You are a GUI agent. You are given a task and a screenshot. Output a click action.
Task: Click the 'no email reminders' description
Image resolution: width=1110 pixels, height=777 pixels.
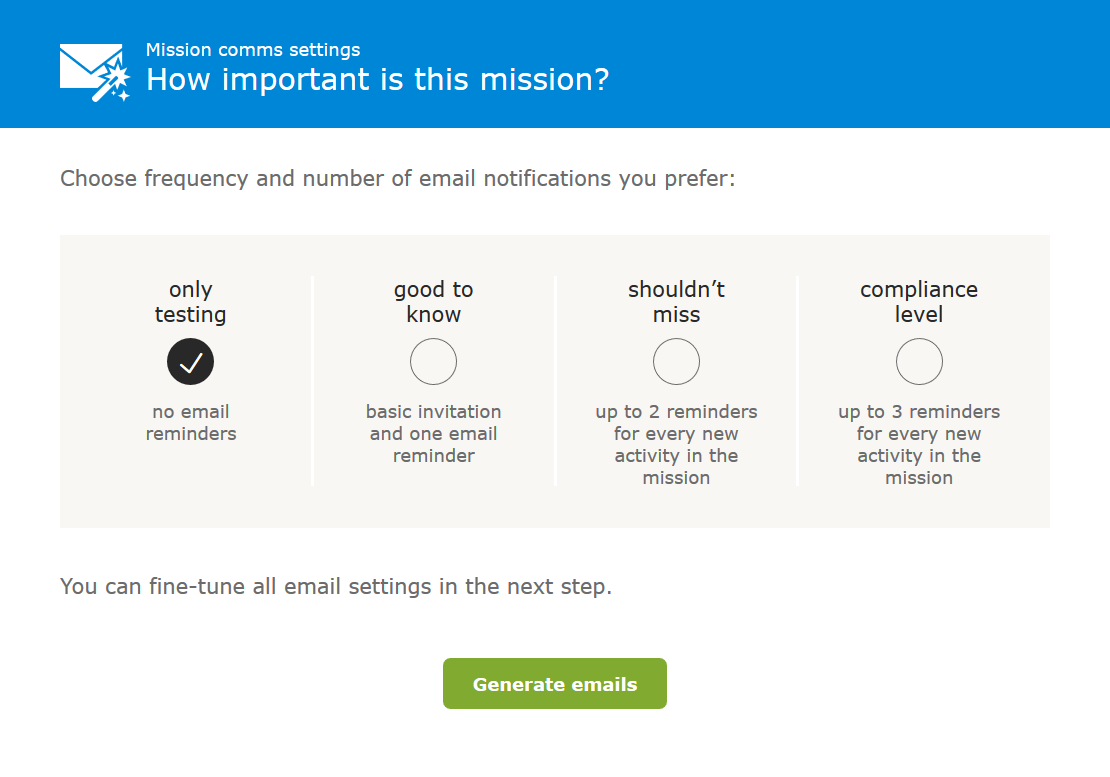(x=191, y=422)
